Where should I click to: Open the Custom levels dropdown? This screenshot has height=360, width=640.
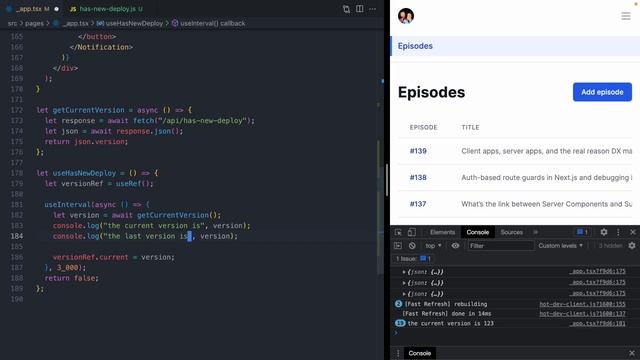click(560, 245)
